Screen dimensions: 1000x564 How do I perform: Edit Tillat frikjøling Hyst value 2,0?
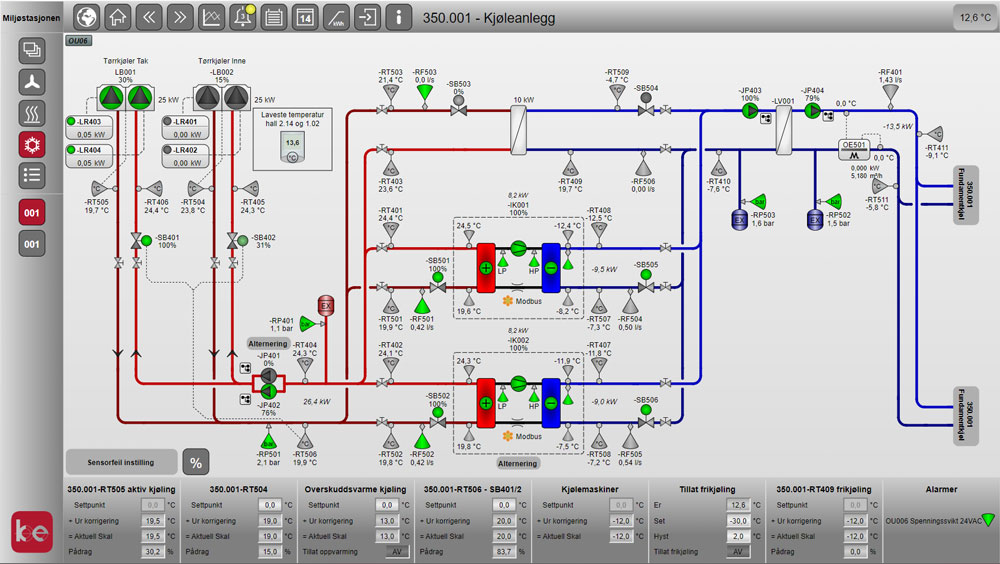(x=738, y=537)
